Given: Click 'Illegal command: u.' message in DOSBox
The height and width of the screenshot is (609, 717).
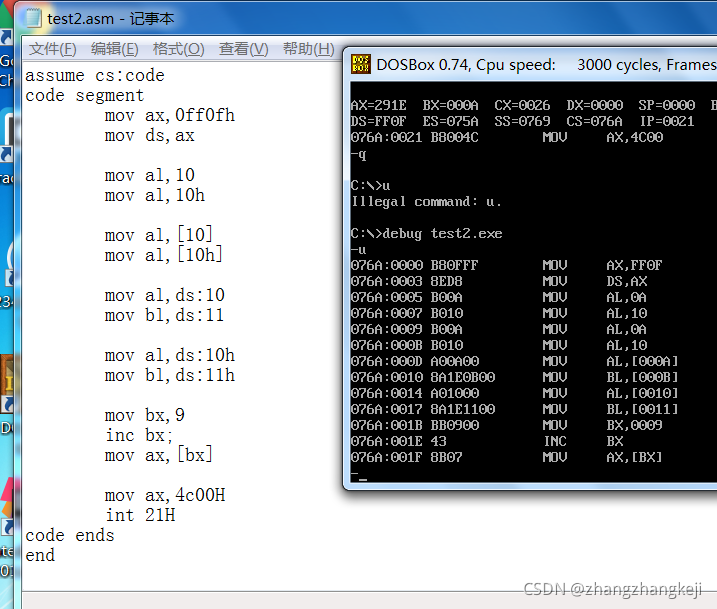Looking at the screenshot, I should point(426,202).
